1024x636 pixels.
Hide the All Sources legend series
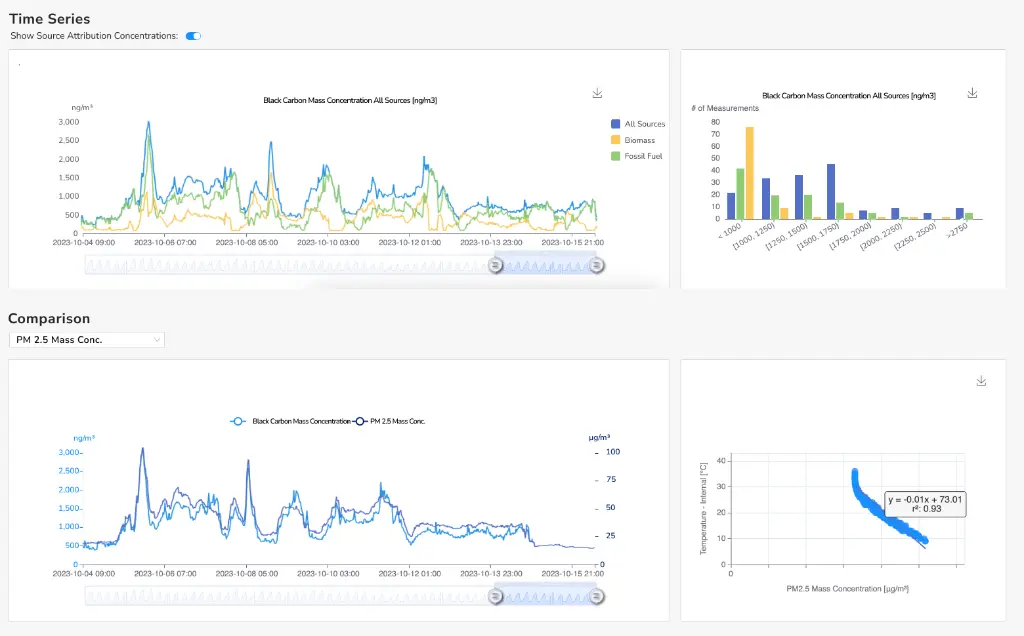point(638,124)
